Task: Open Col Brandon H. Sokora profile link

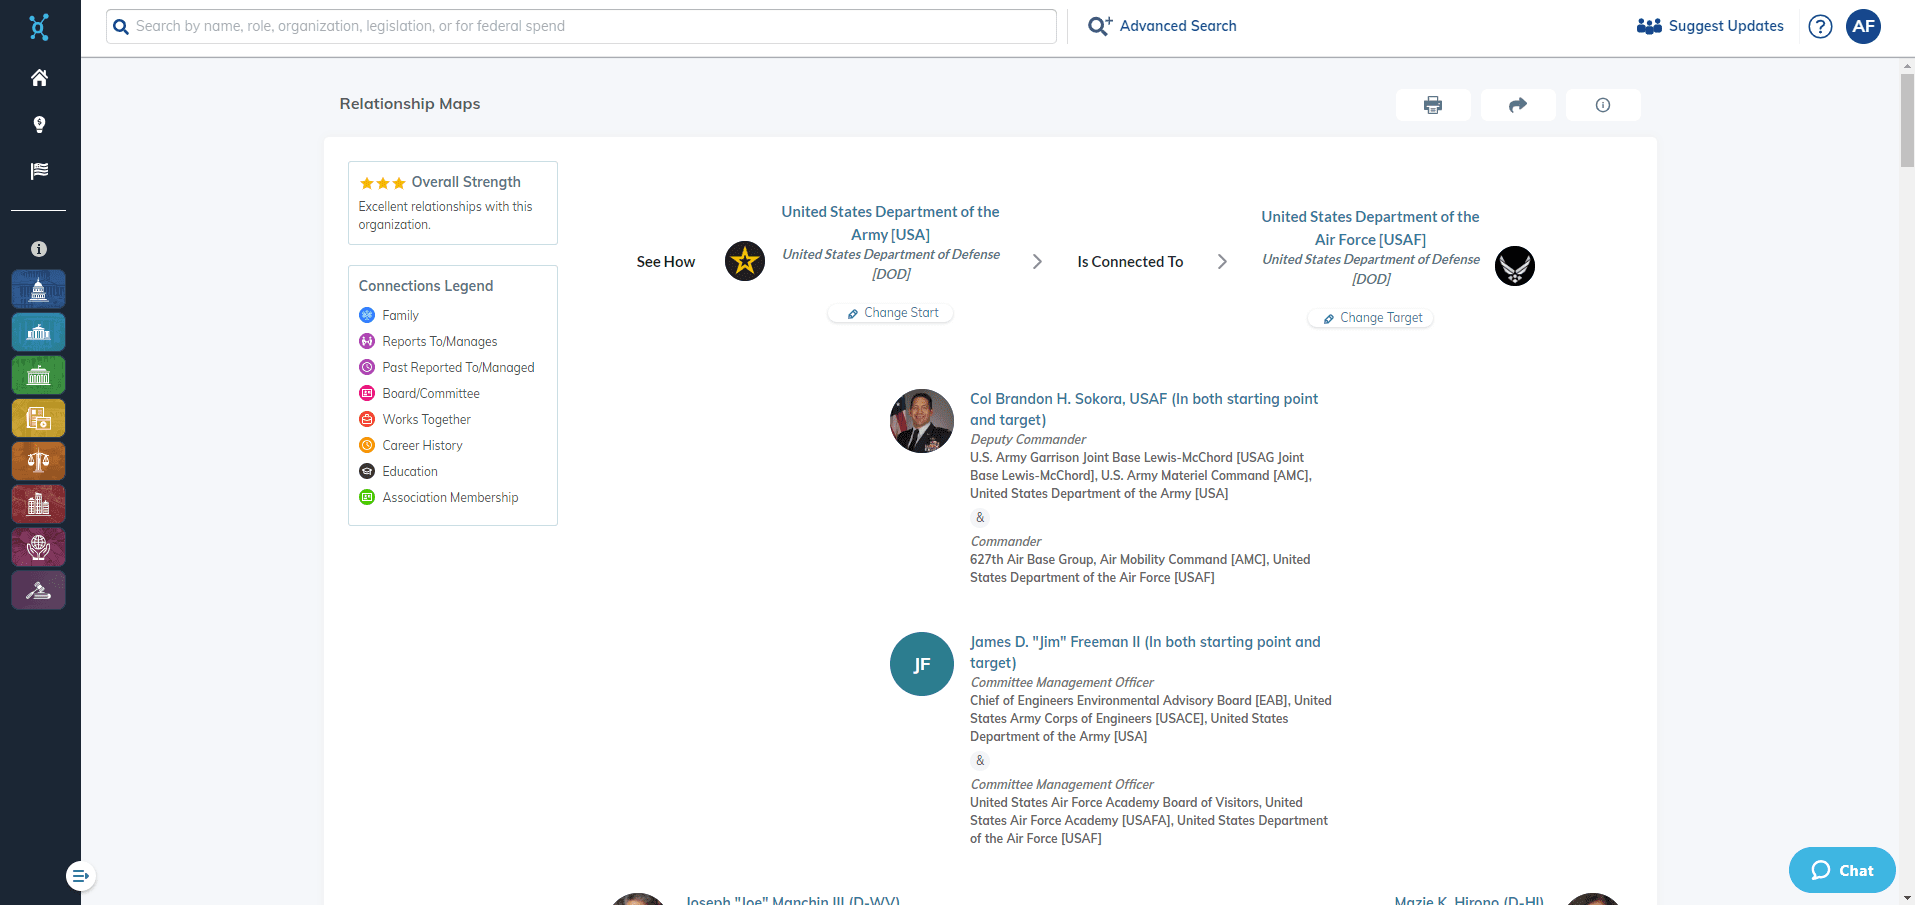Action: click(x=1144, y=409)
